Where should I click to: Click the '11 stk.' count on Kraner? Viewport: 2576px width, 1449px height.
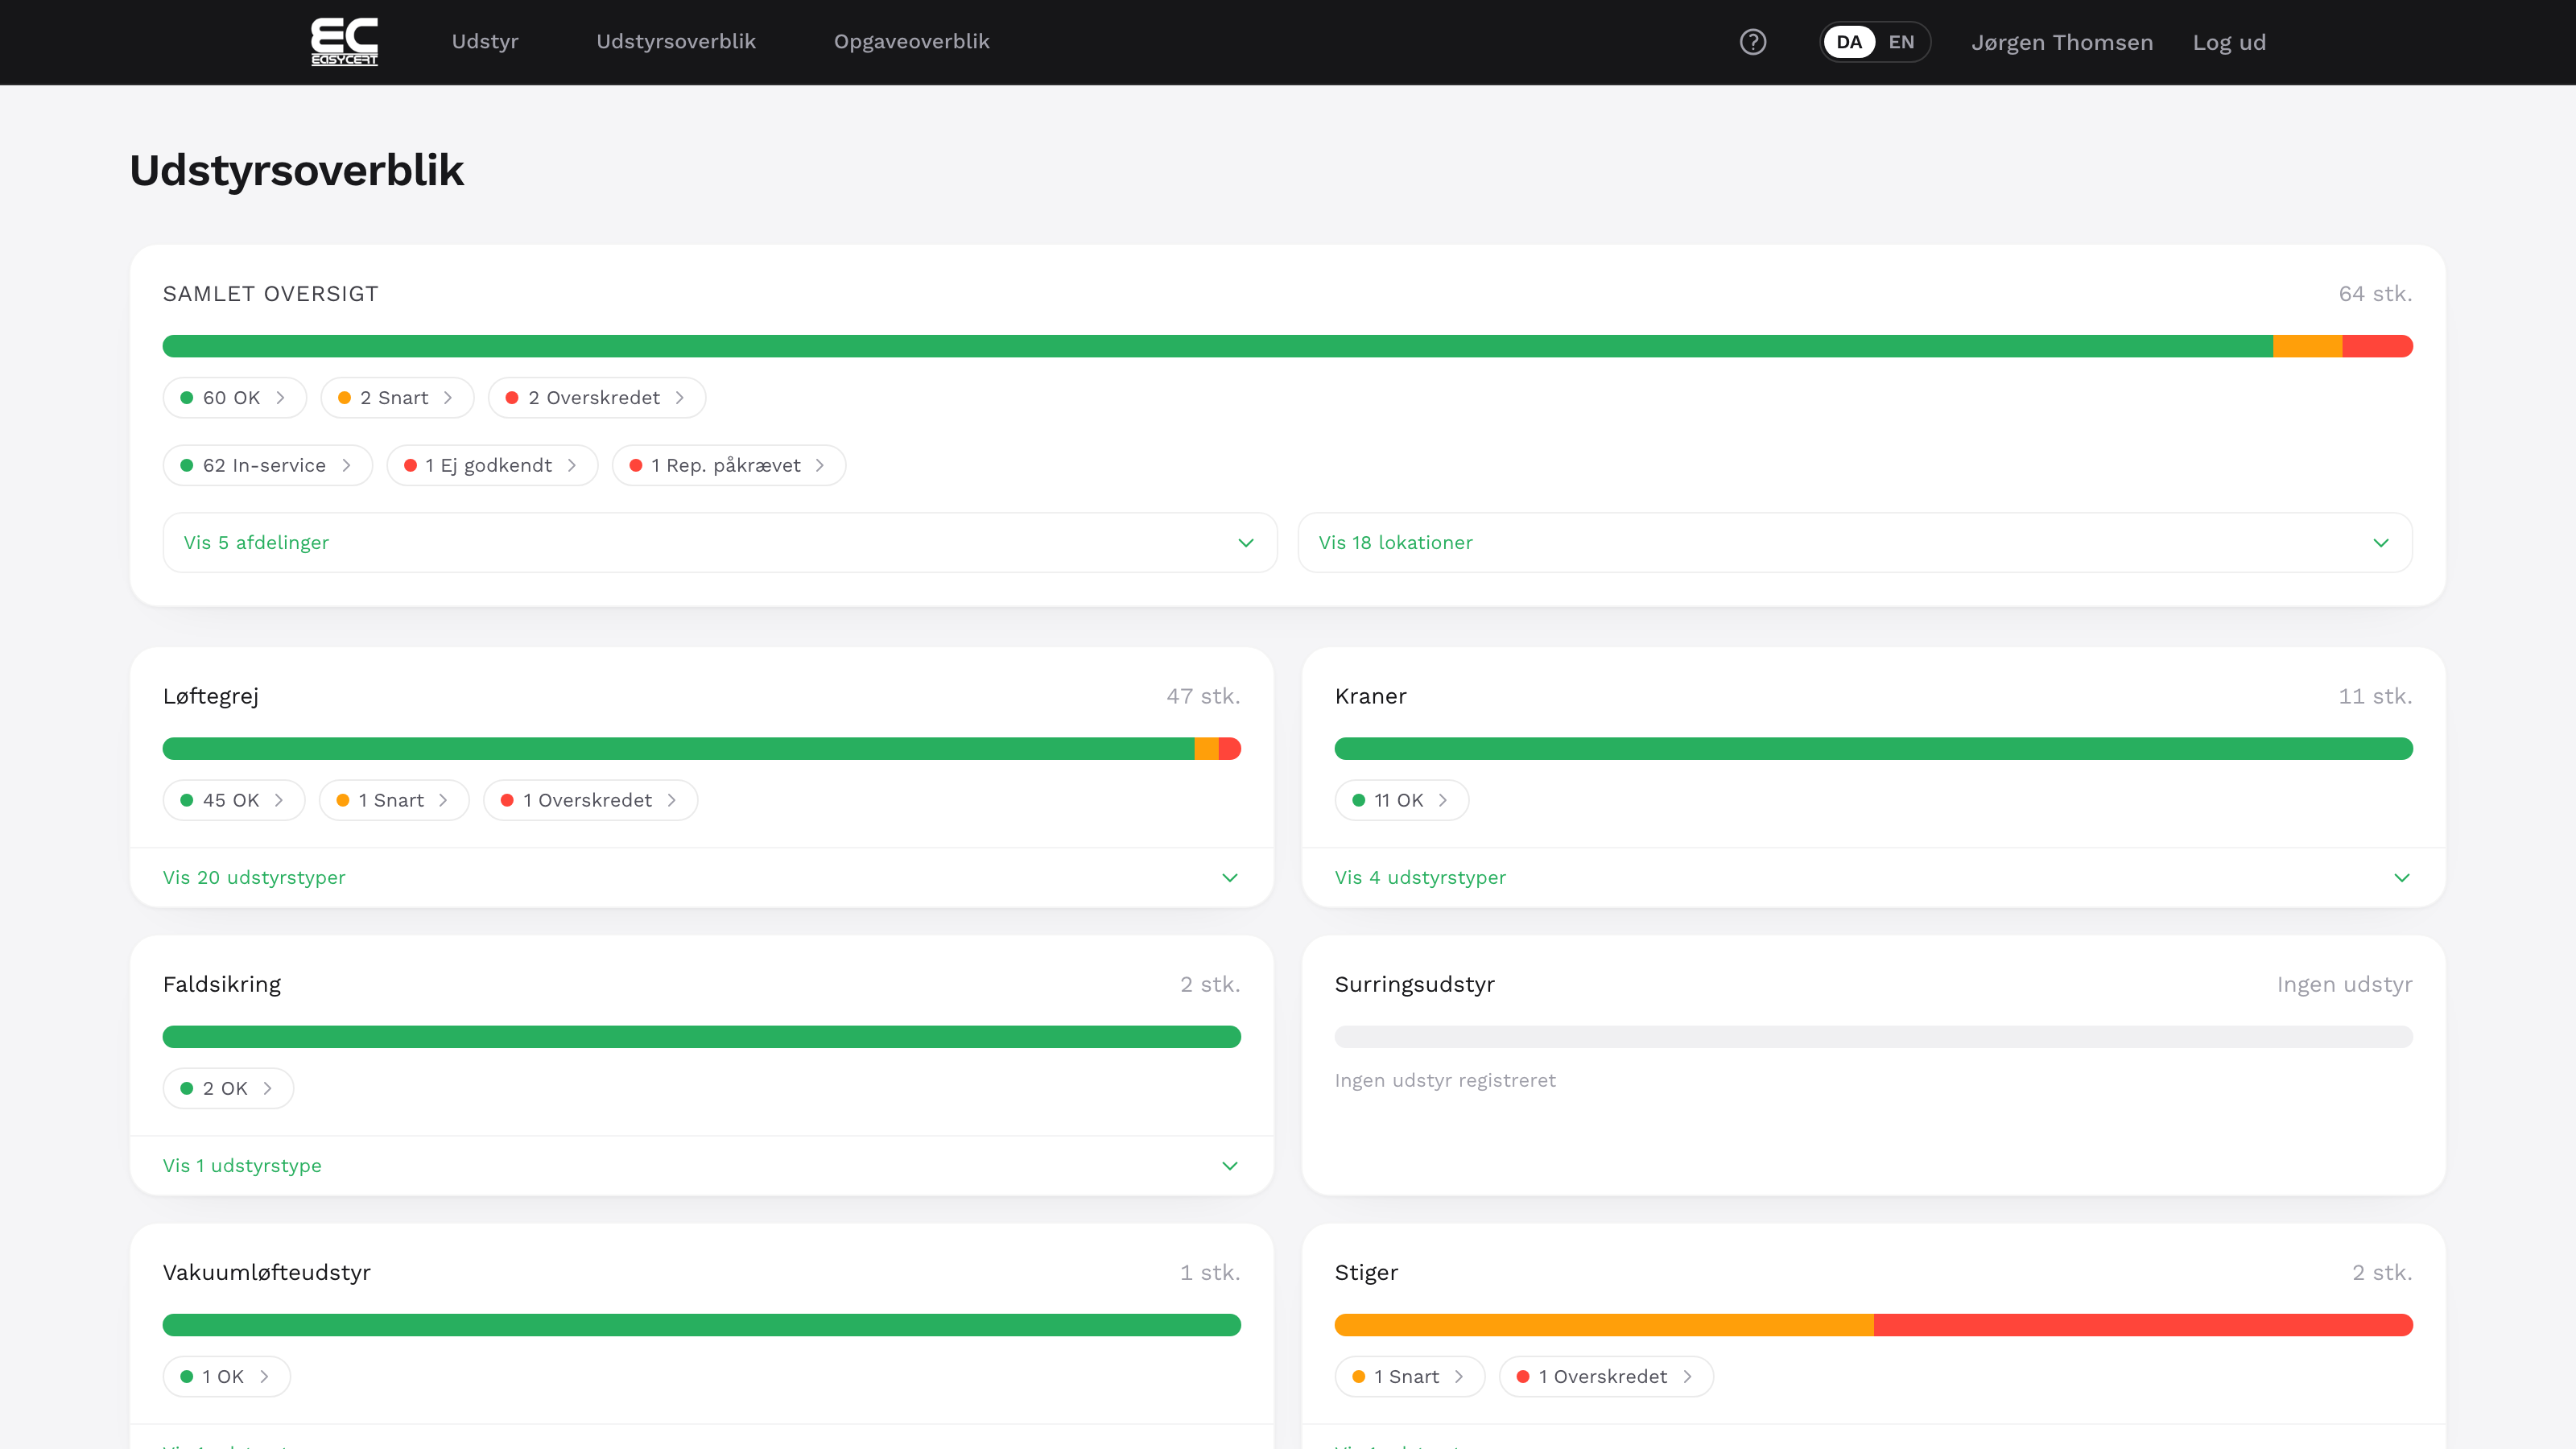click(2375, 697)
